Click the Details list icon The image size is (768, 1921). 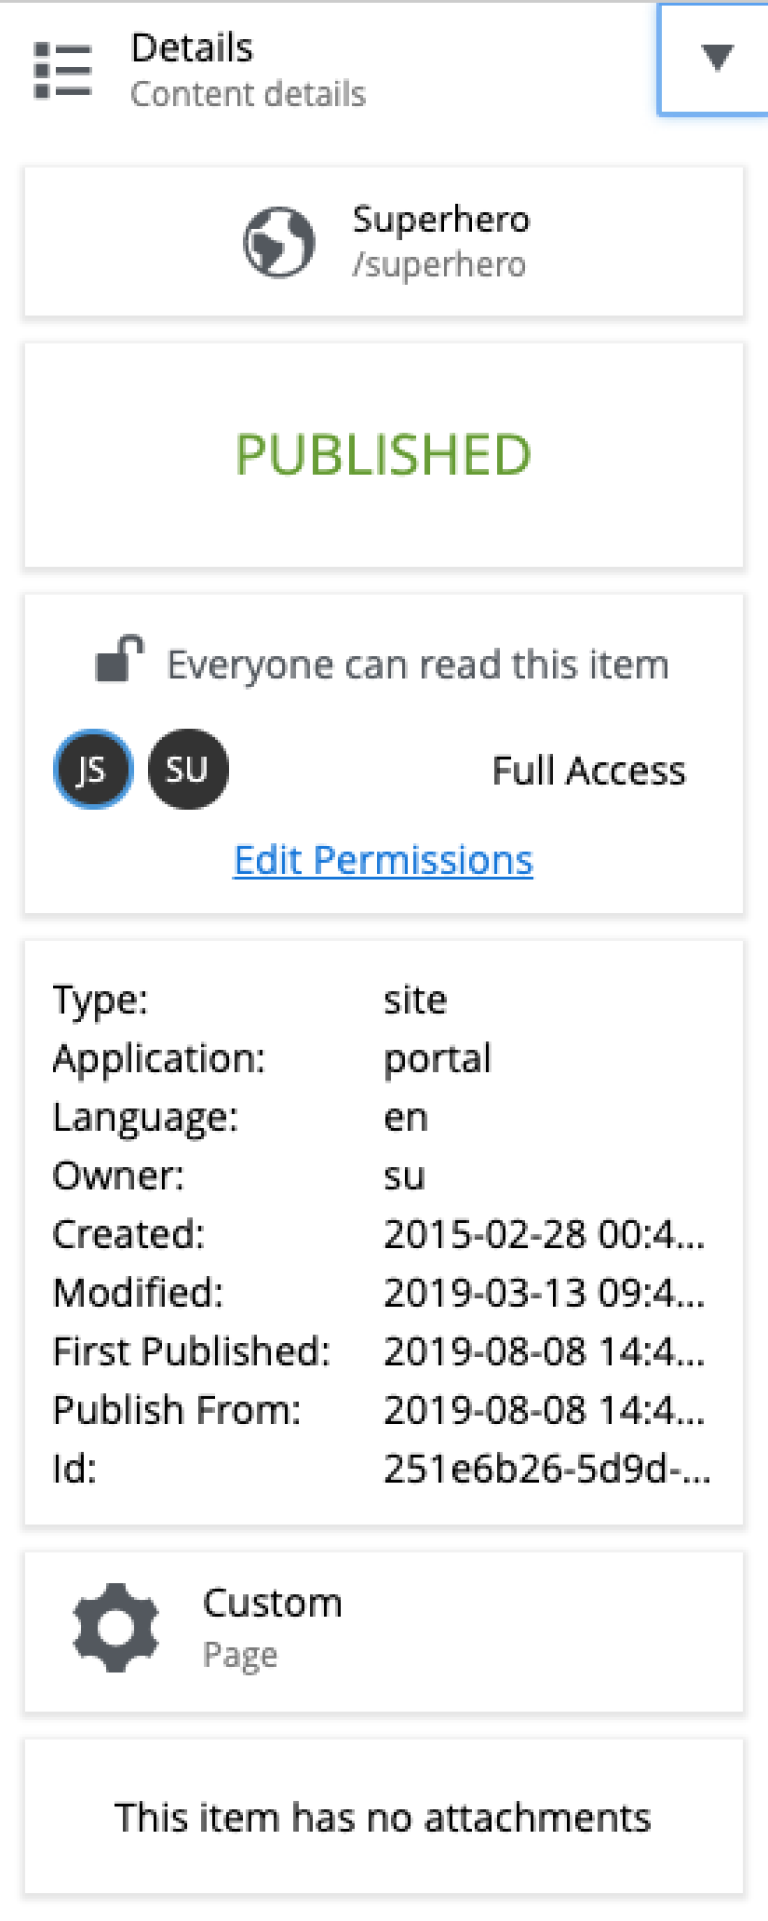click(63, 70)
